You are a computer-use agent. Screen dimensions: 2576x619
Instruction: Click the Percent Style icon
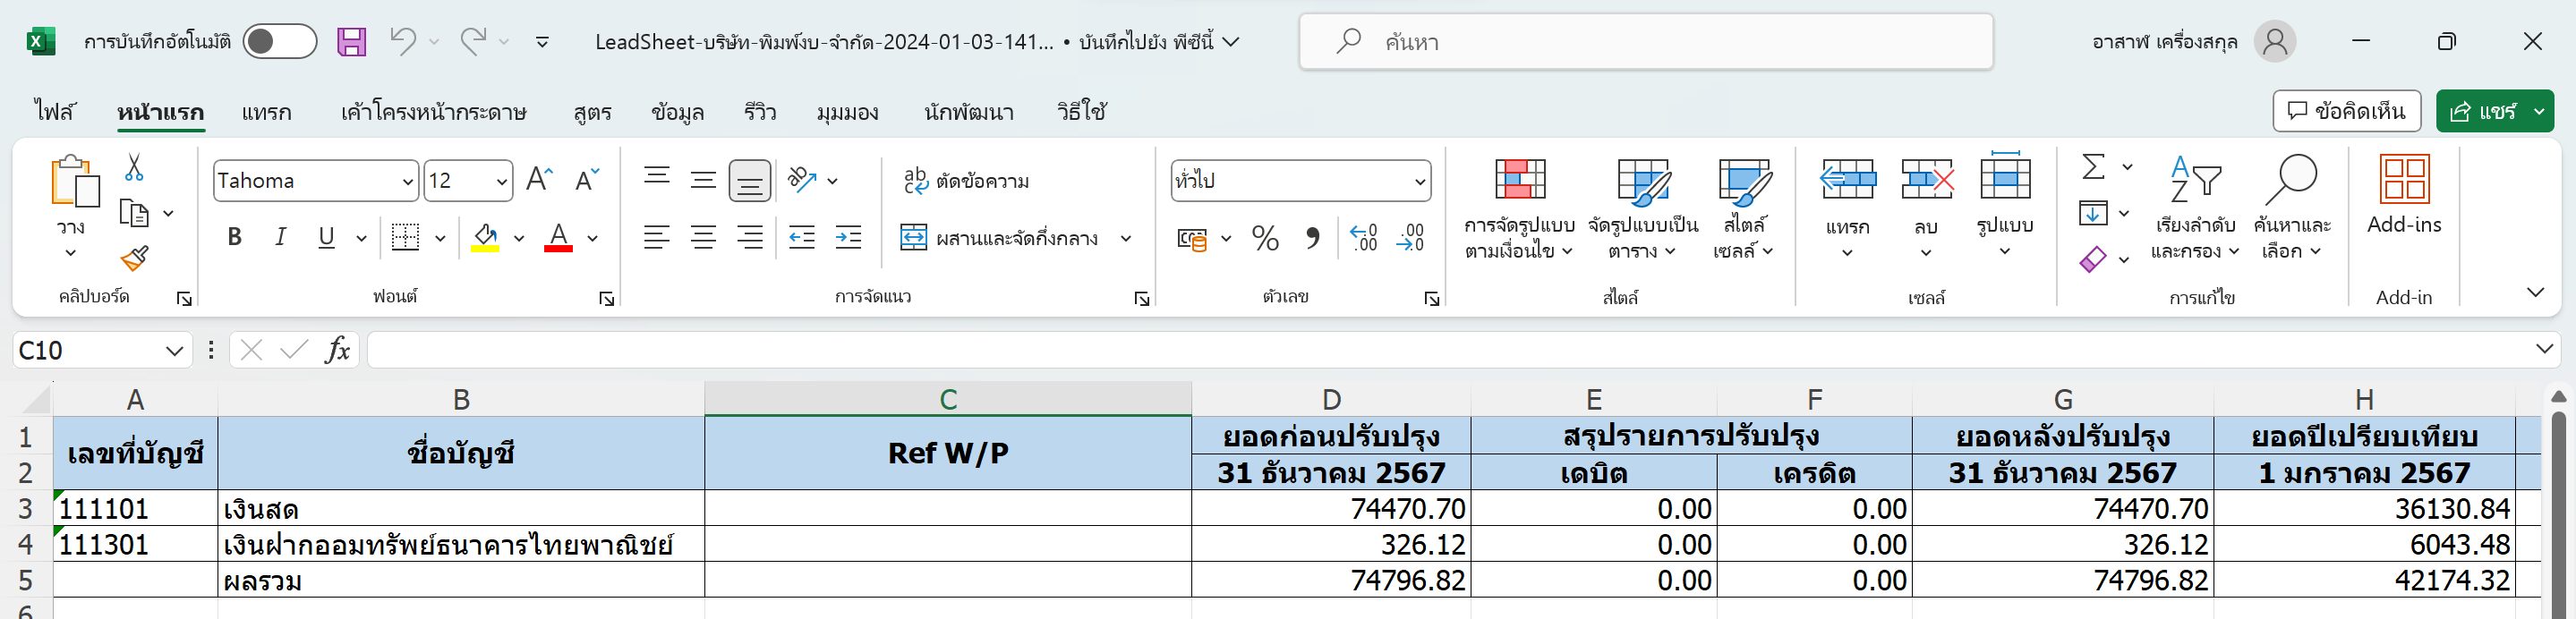point(1265,238)
